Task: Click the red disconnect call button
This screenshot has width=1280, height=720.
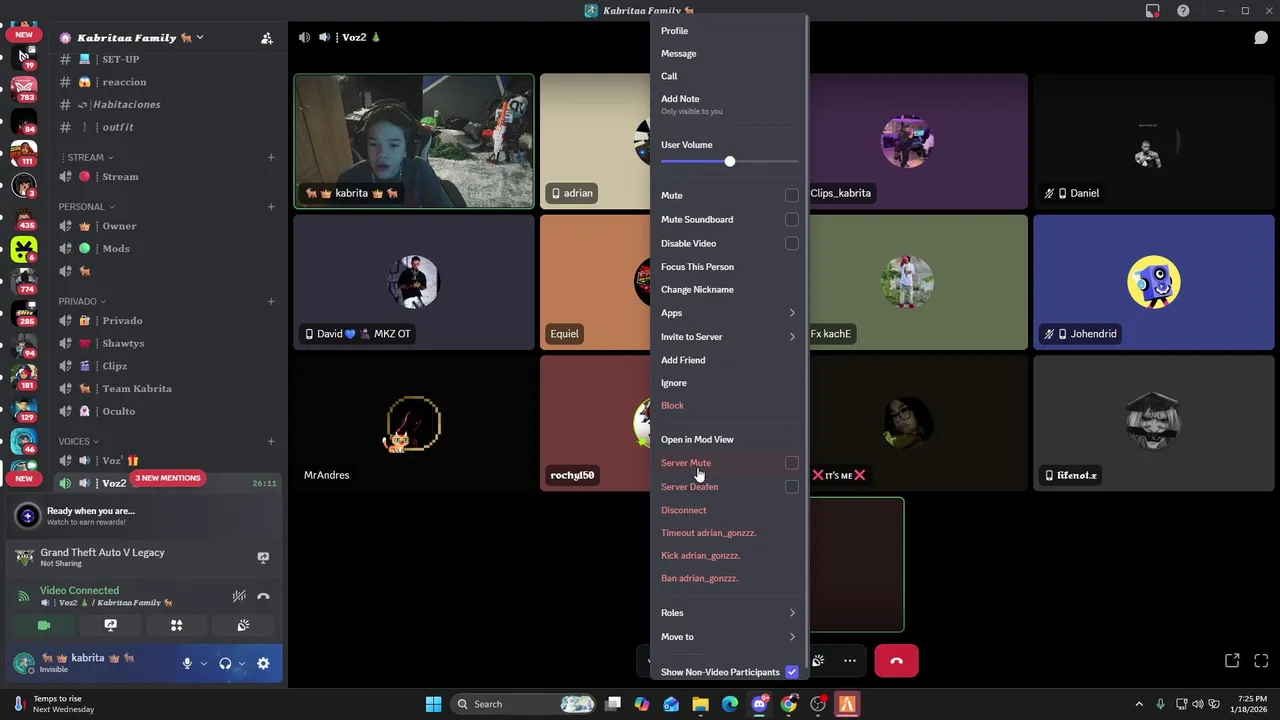Action: click(896, 661)
